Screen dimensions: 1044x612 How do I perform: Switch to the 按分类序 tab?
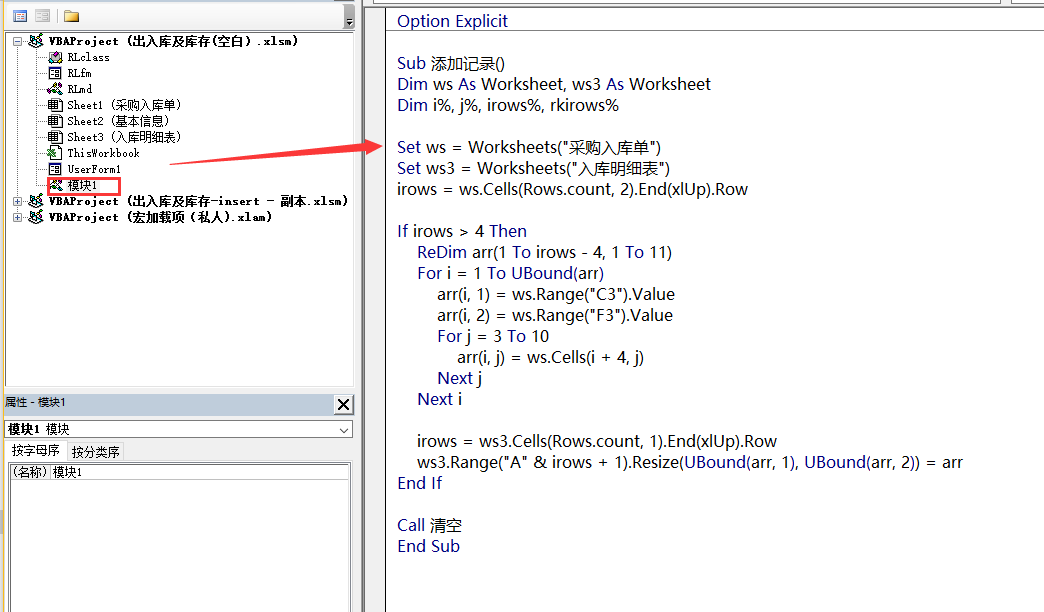click(x=95, y=452)
